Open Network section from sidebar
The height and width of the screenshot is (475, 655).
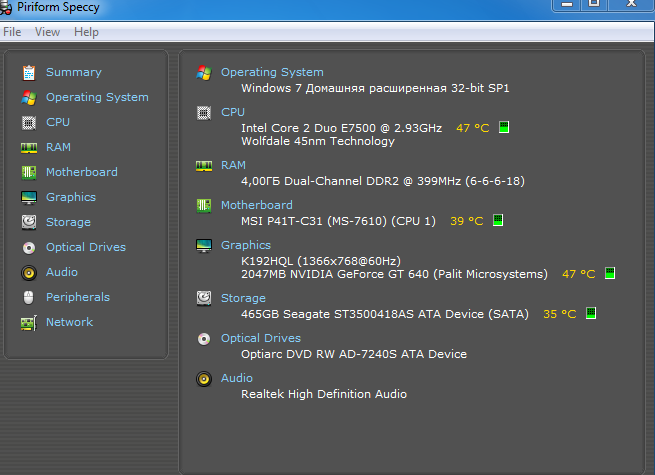pyautogui.click(x=69, y=322)
